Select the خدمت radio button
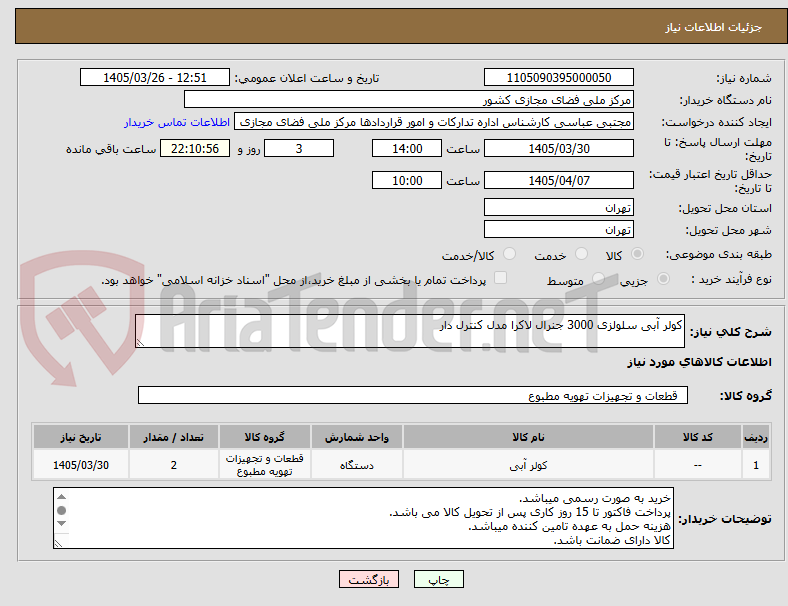The image size is (788, 606). pos(581,254)
